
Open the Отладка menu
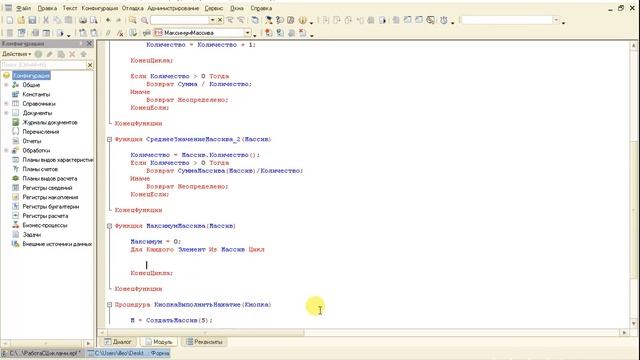(x=133, y=8)
